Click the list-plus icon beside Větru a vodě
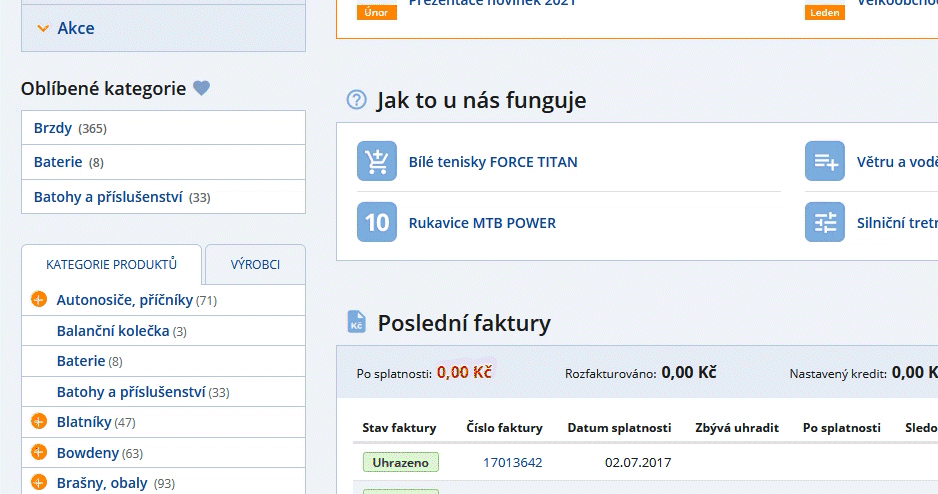The width and height of the screenshot is (938, 494). click(824, 161)
